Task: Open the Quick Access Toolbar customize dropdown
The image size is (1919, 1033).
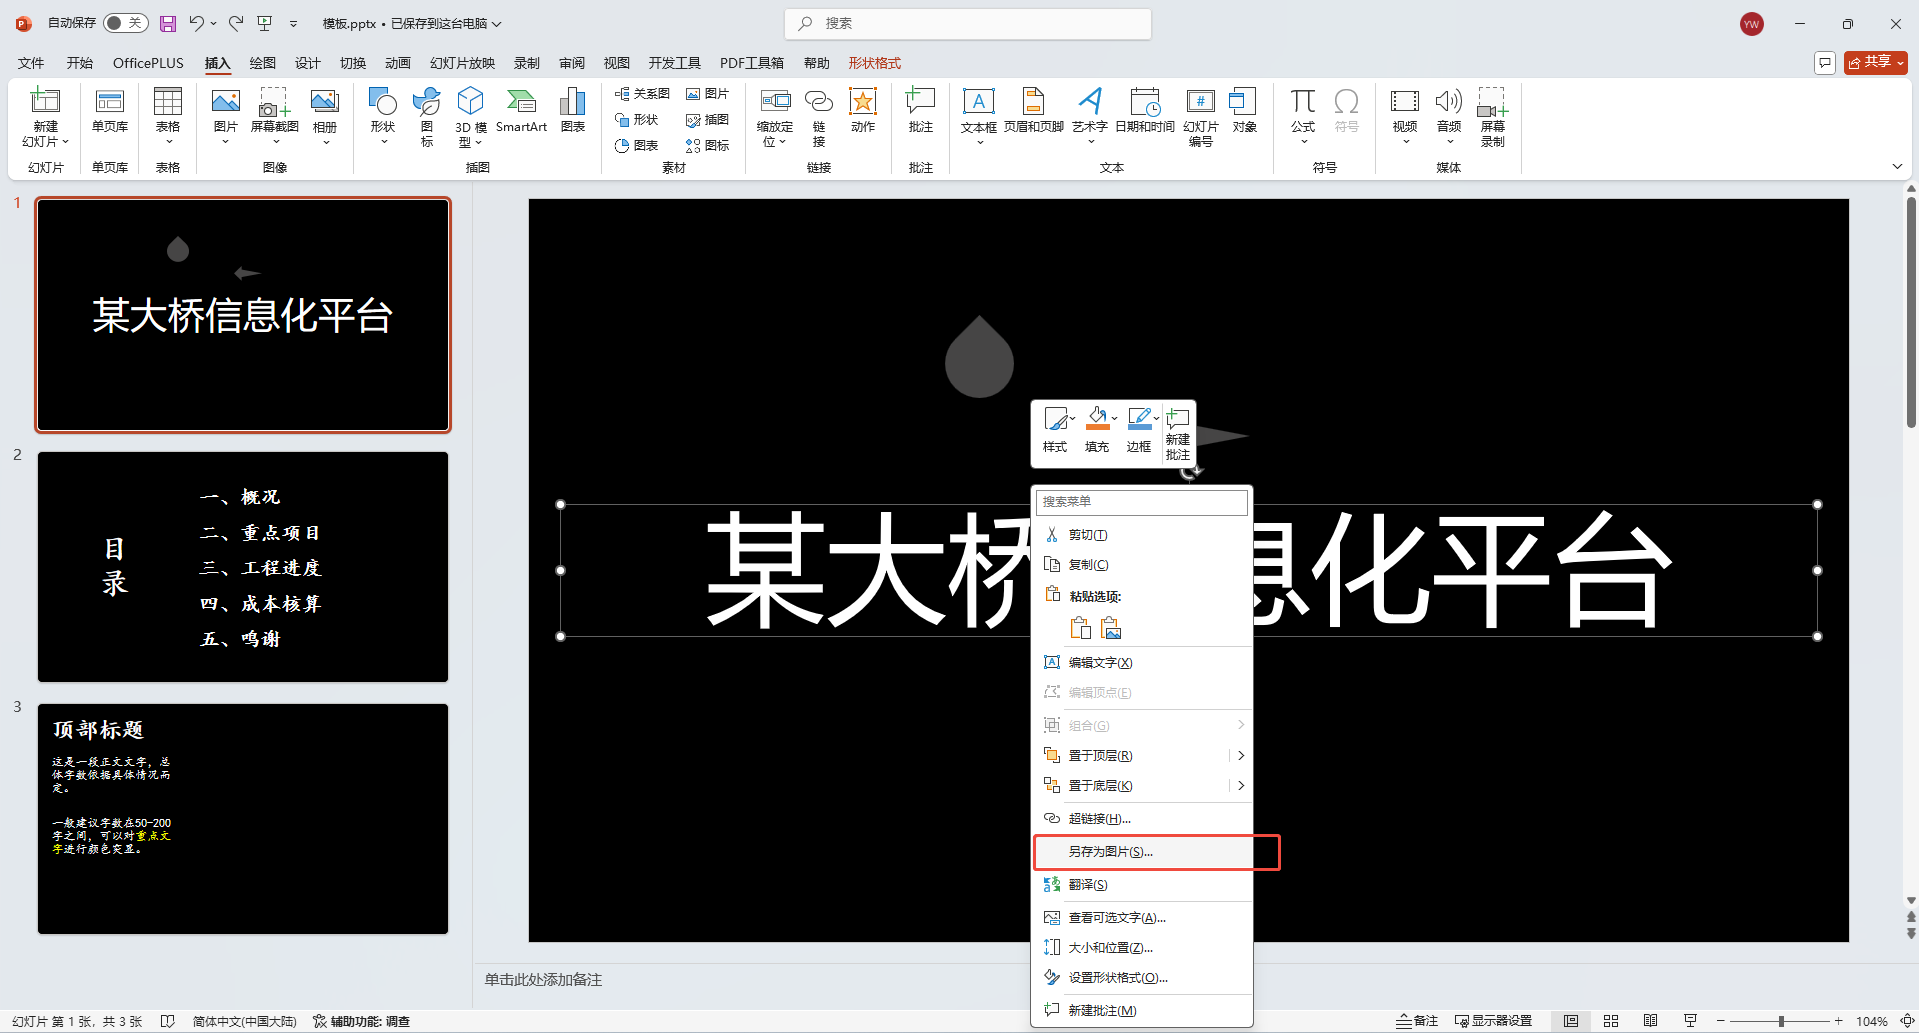Action: (x=293, y=23)
